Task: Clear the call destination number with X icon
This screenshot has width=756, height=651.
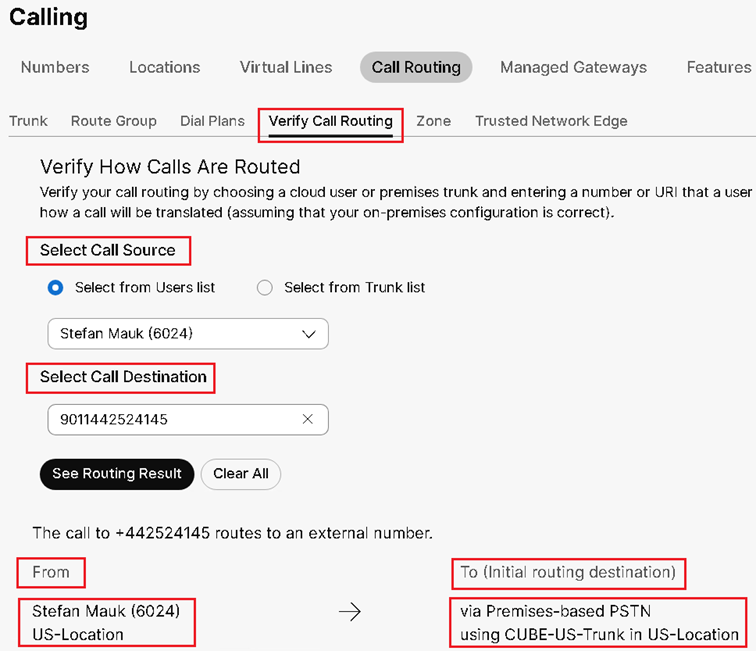Action: pos(308,420)
